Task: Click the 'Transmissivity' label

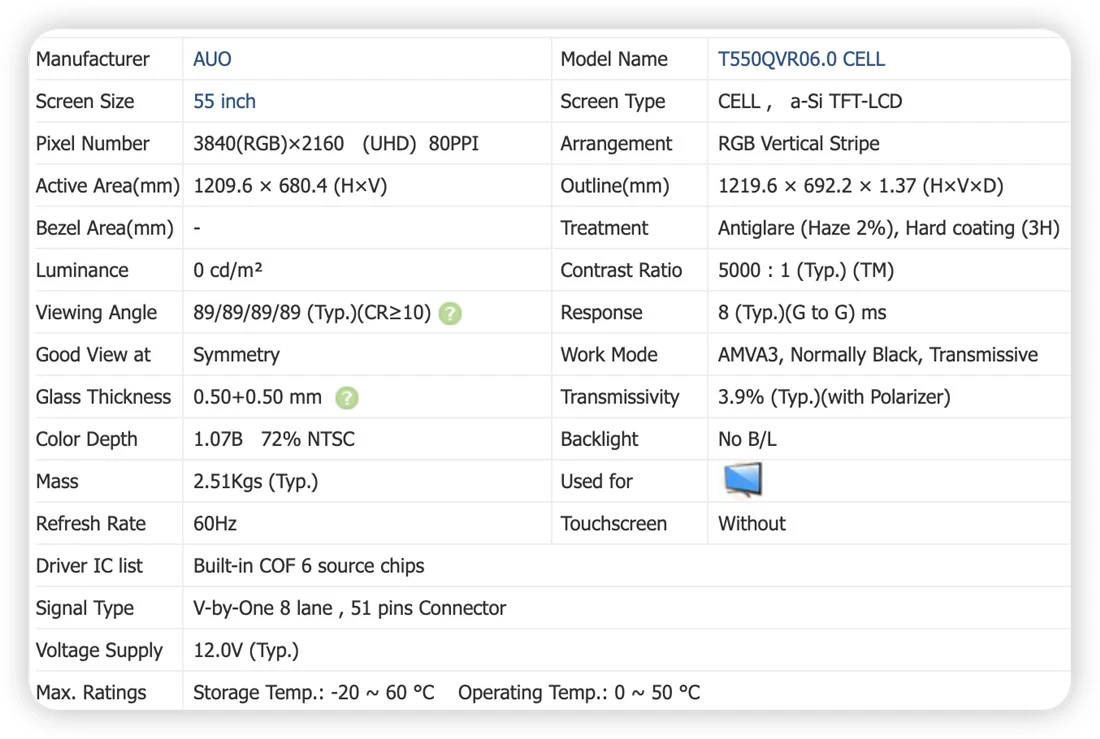Action: point(620,397)
